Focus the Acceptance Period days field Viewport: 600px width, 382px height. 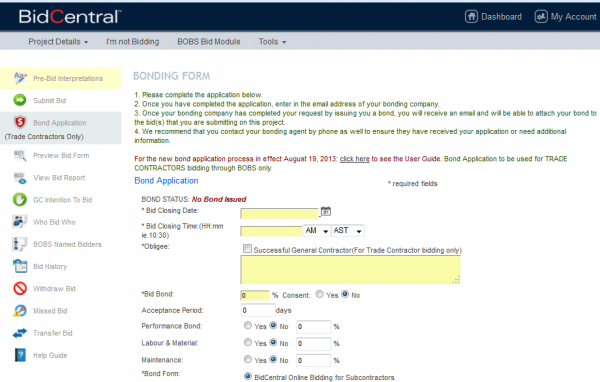258,310
